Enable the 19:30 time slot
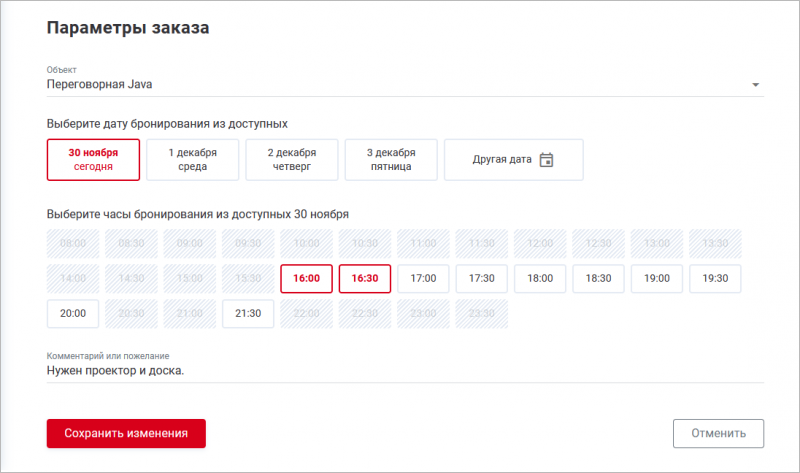800x473 pixels. (715, 278)
